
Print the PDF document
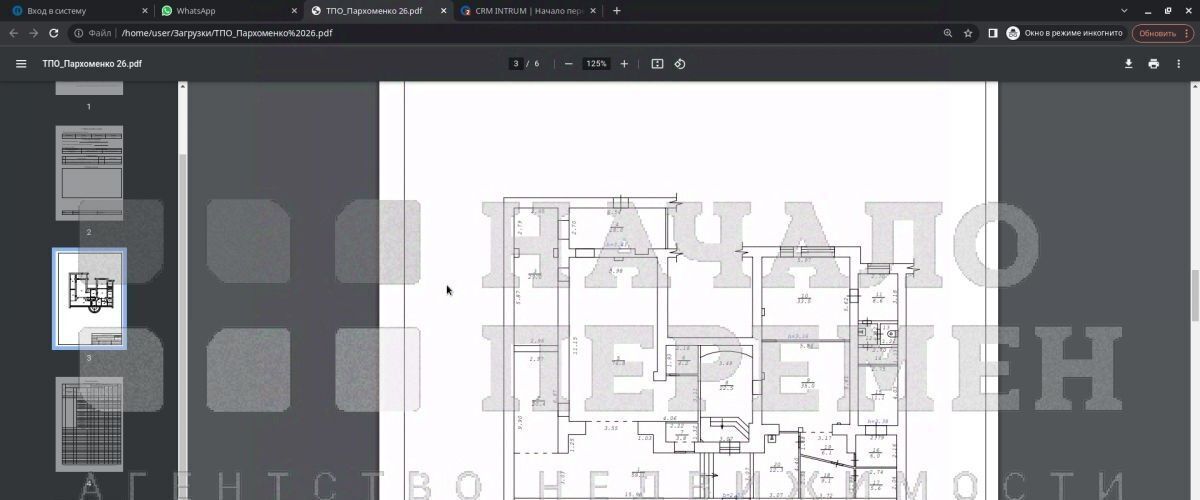point(1154,63)
